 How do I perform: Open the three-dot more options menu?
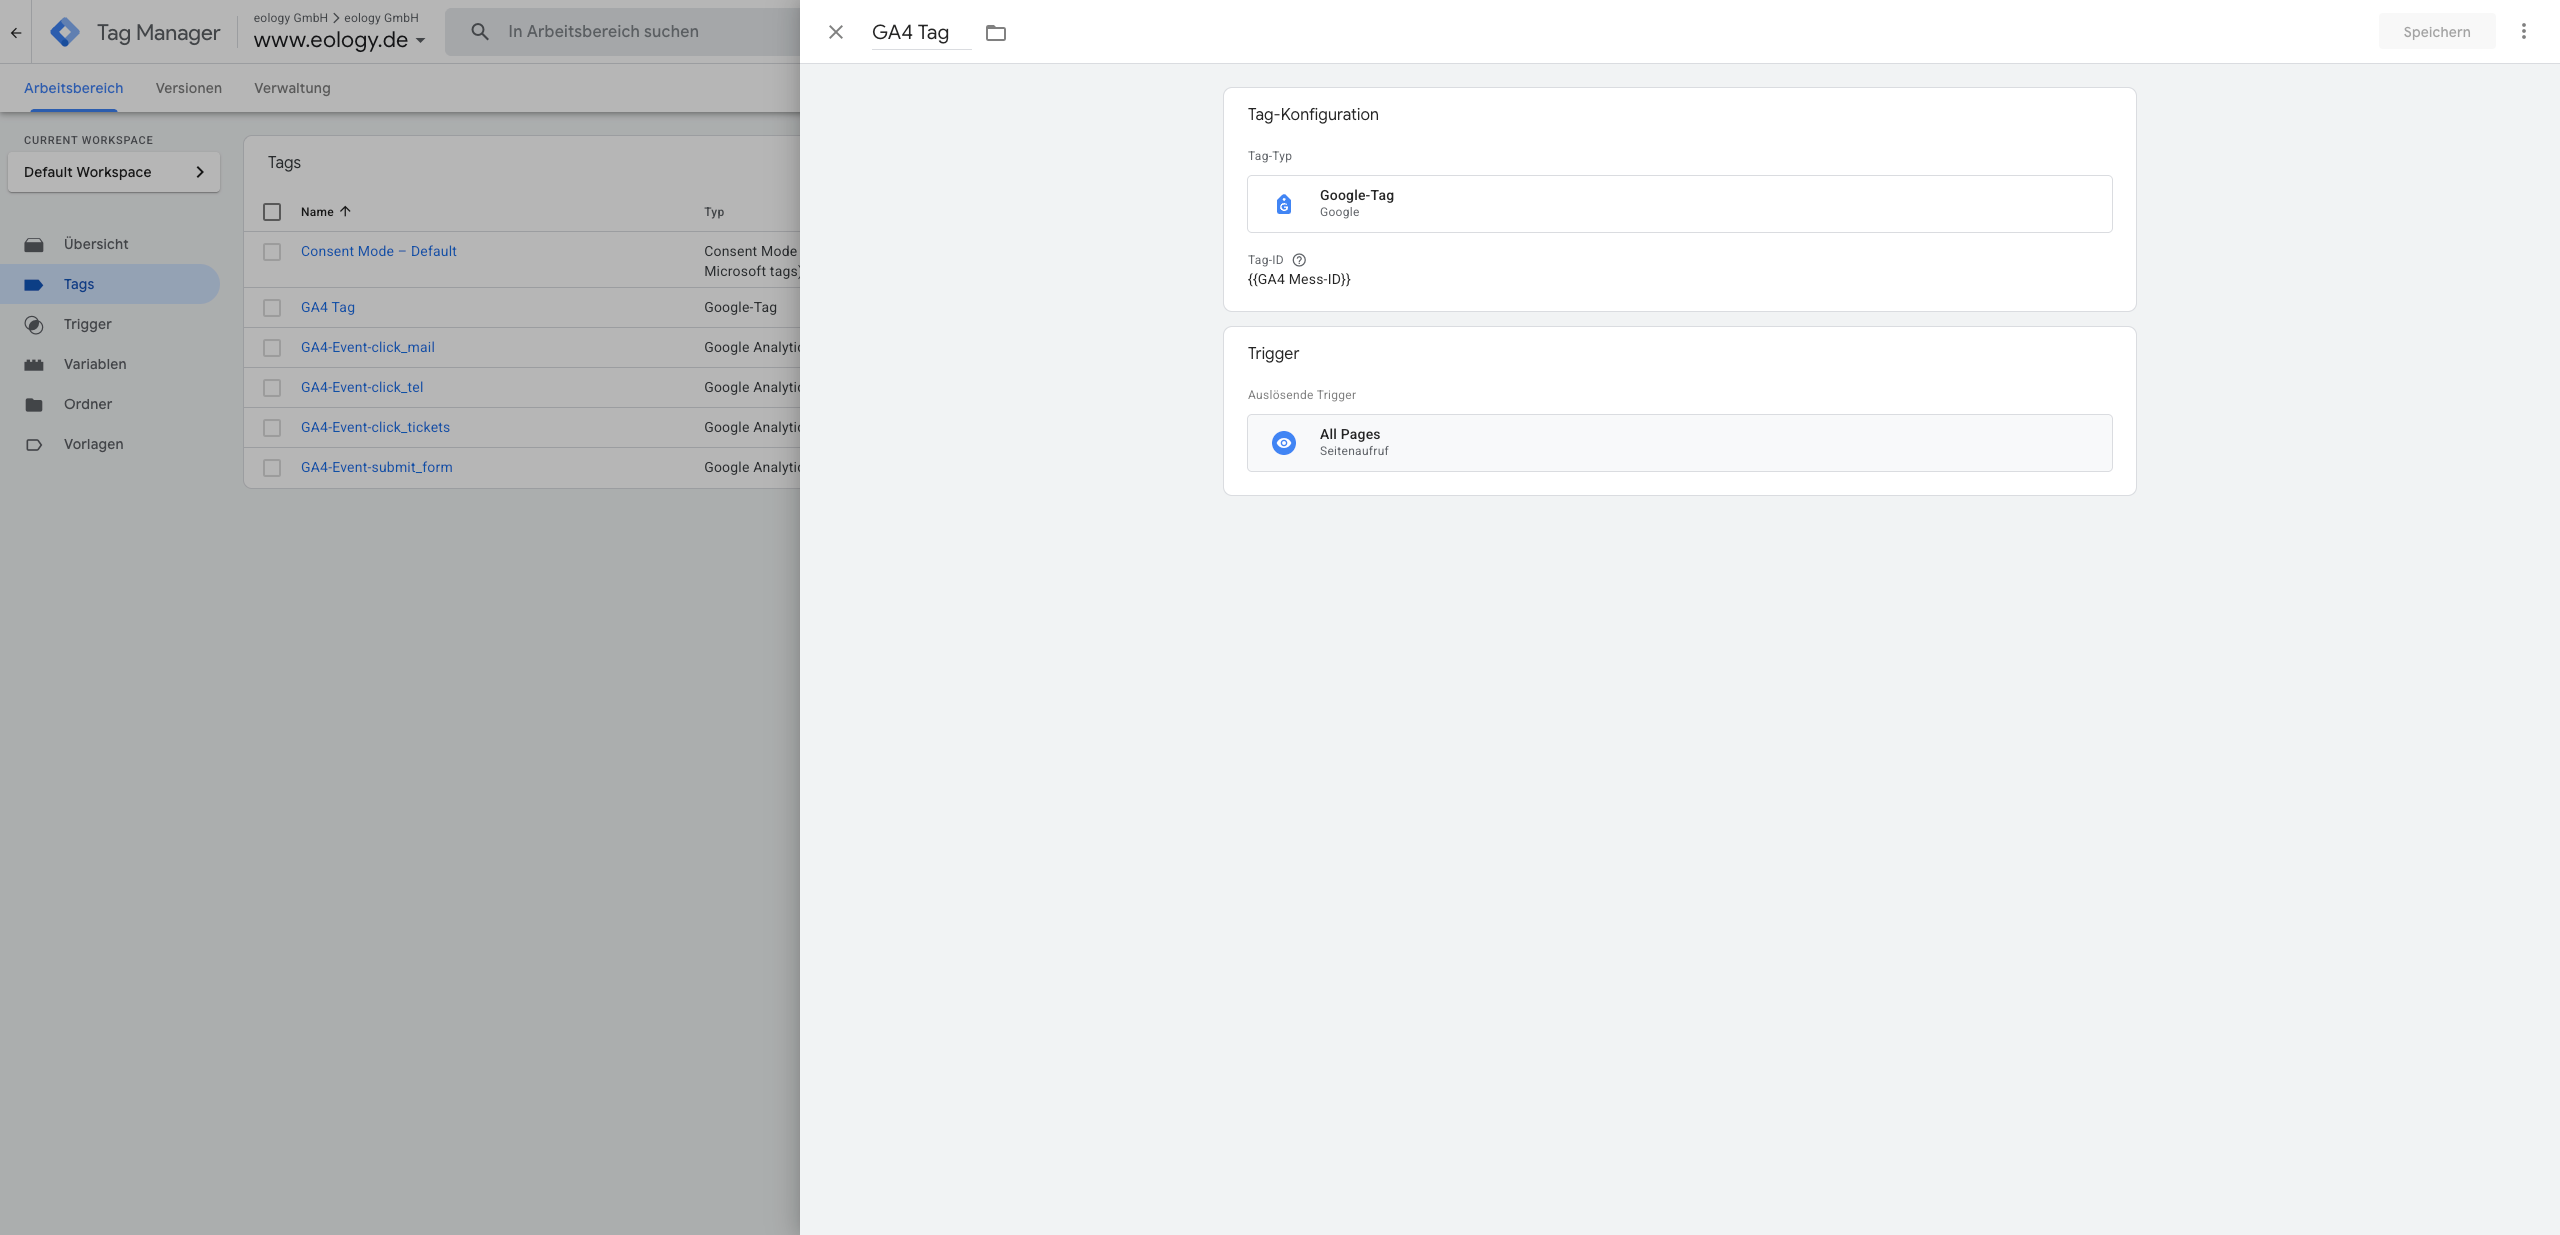[x=2523, y=32]
